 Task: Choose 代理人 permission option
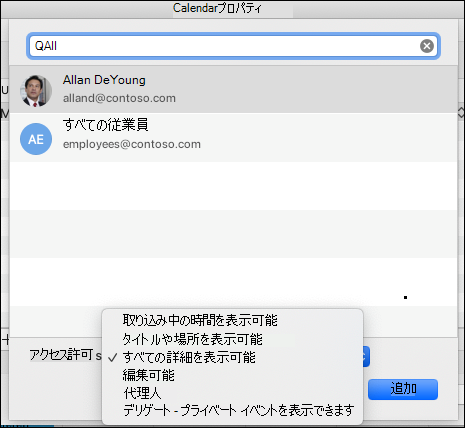click(x=142, y=393)
